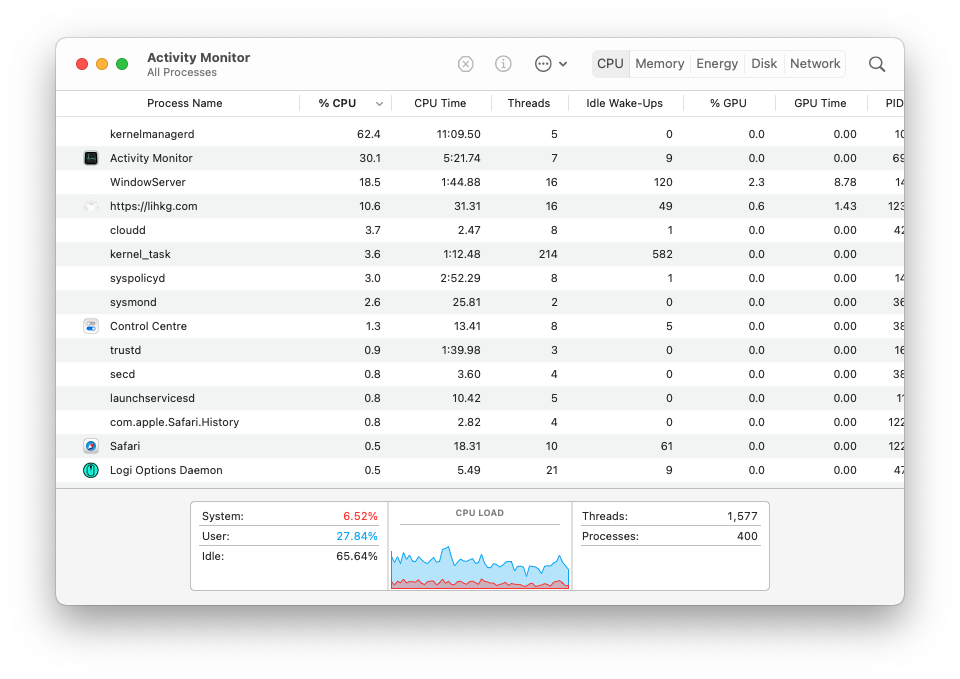Viewport: 960px width, 679px height.
Task: Click the 62.4 CPU value for kernelmanagerd
Action: (369, 134)
